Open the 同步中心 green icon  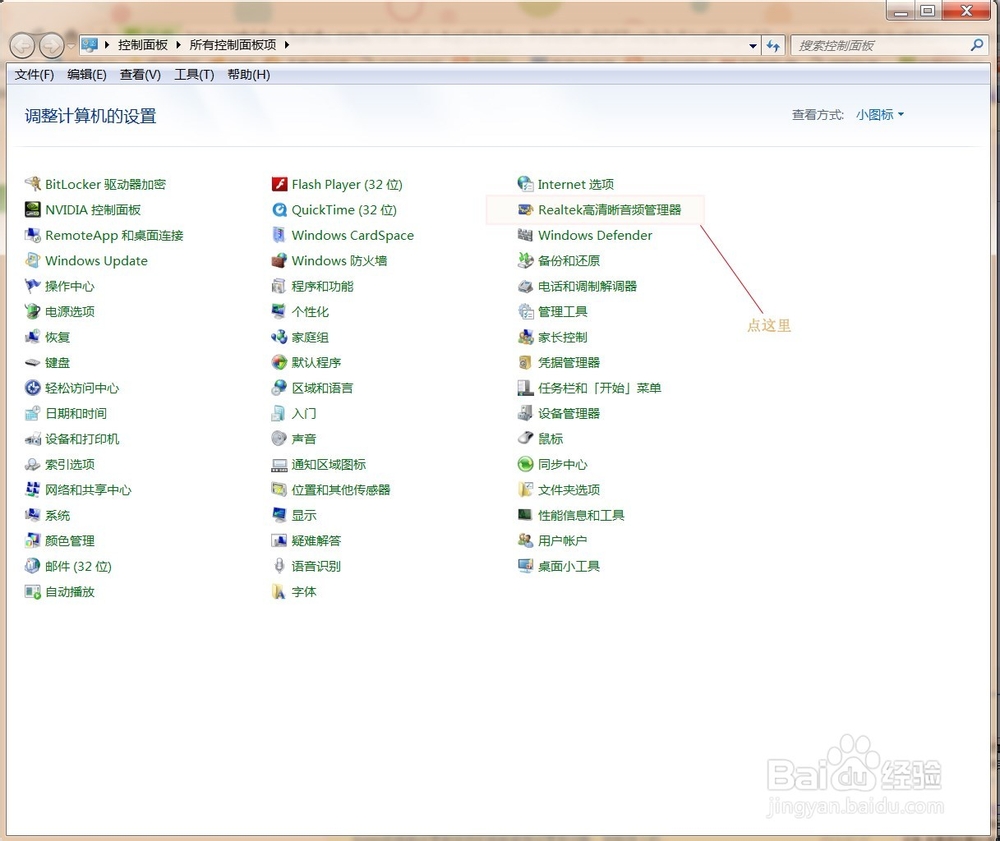(526, 464)
